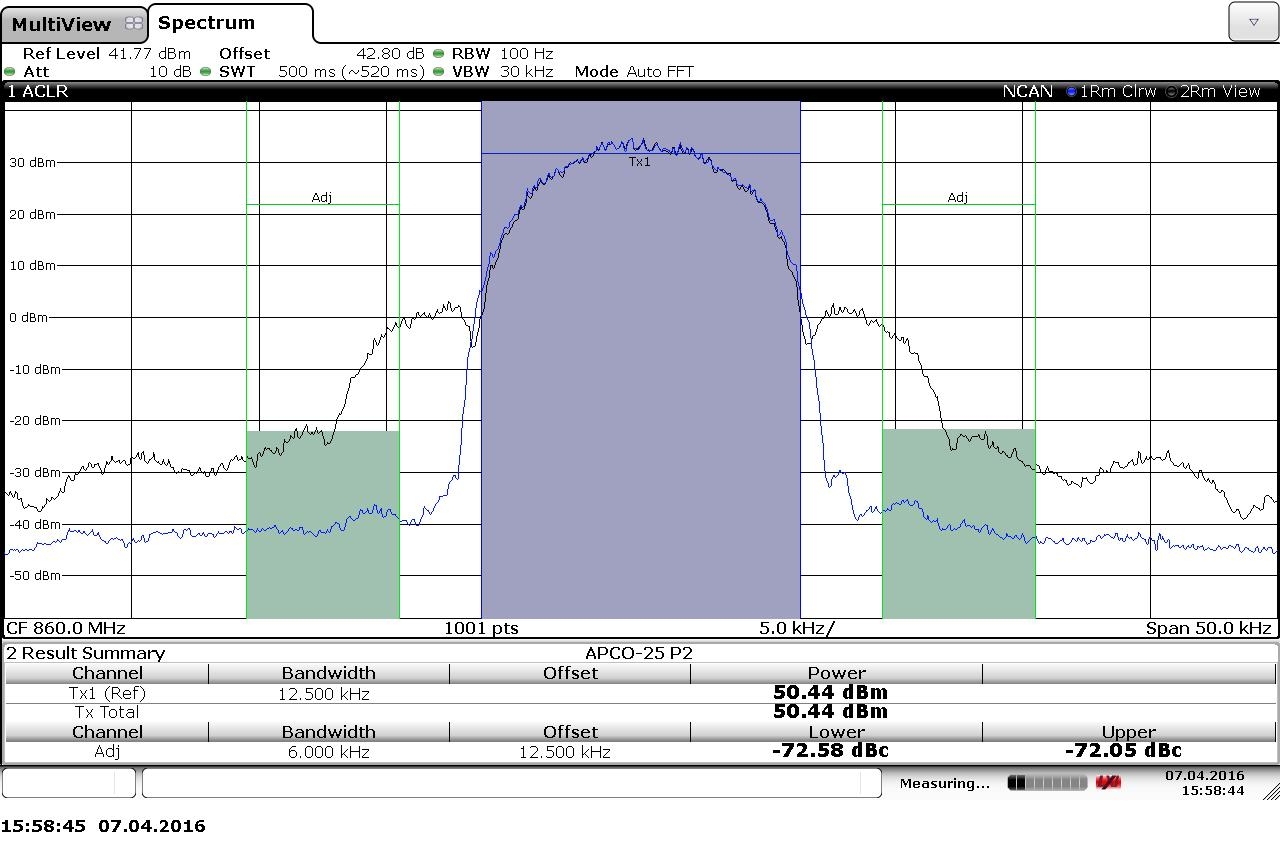Click the MultiView grid icon
The image size is (1280, 850).
pos(133,24)
